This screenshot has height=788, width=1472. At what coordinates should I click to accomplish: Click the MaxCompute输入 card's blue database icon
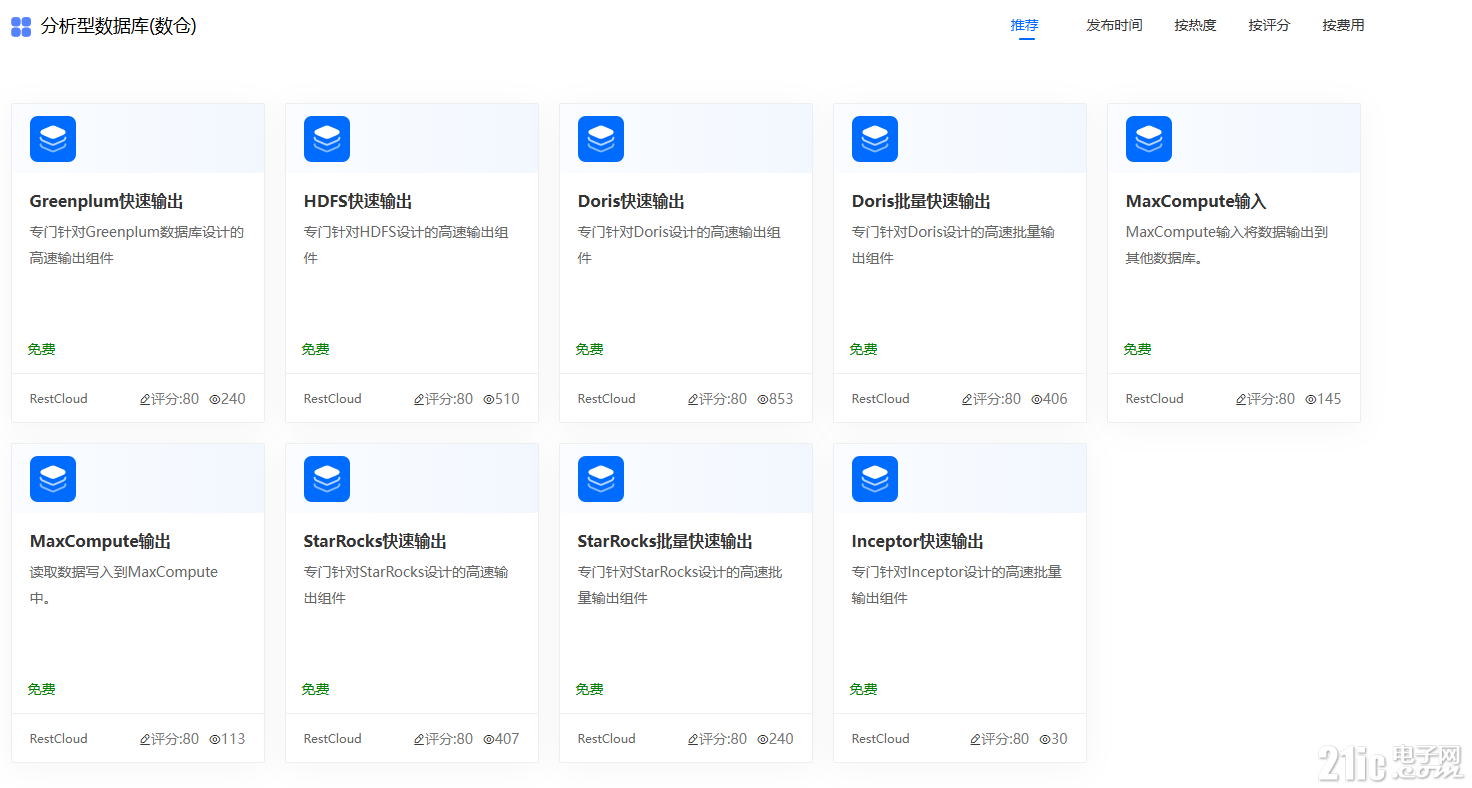click(1149, 139)
